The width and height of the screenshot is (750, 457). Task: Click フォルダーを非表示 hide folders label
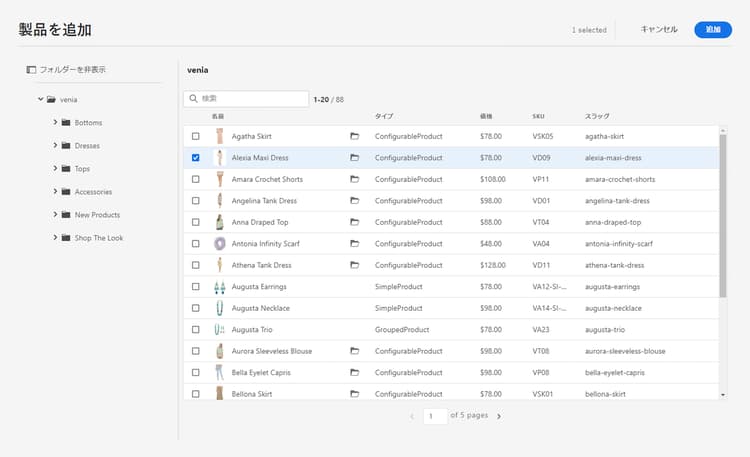(x=73, y=70)
